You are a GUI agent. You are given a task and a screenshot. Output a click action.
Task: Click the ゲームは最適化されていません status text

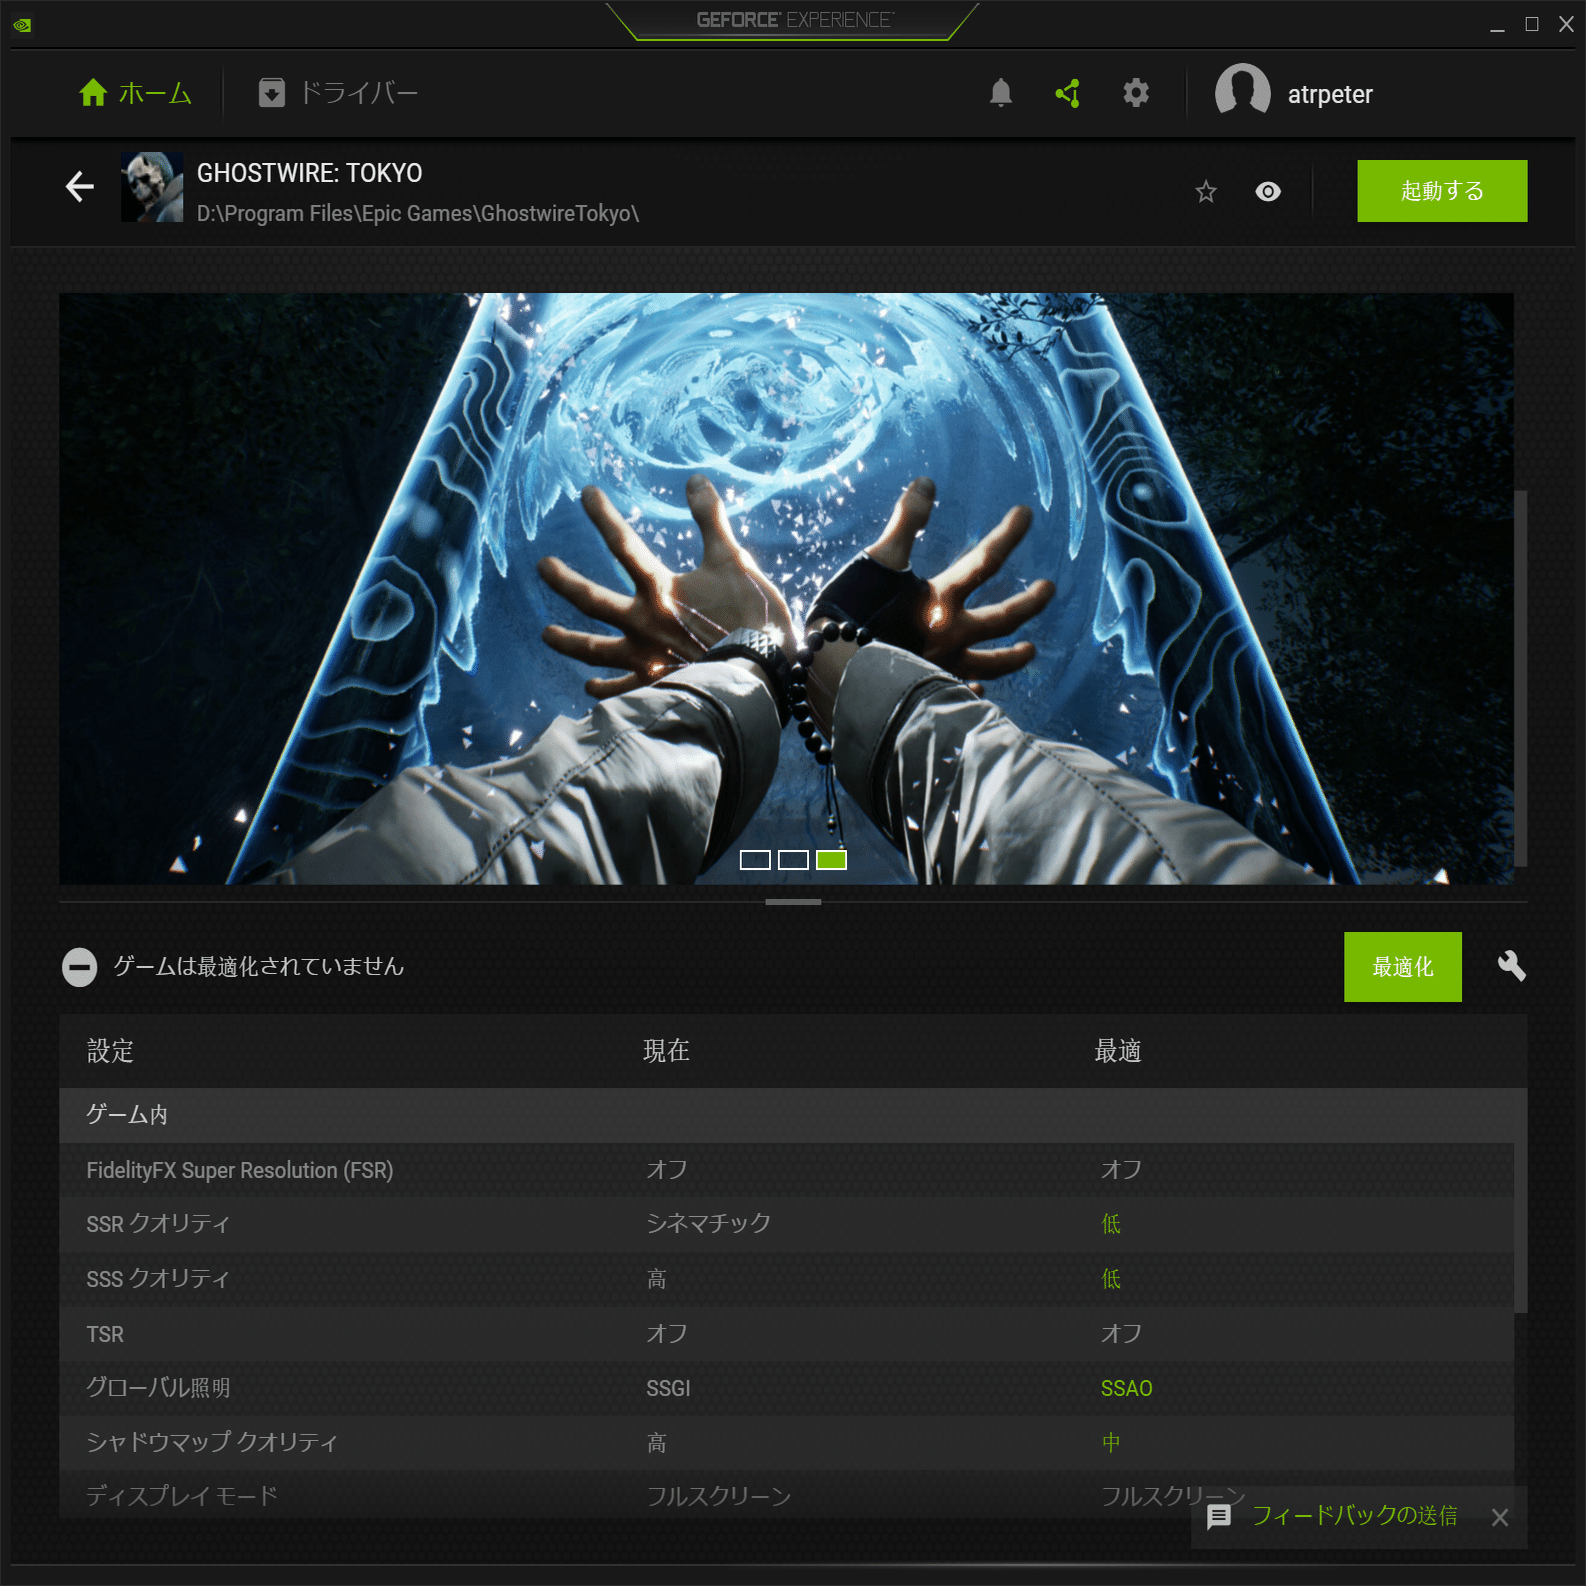(258, 966)
